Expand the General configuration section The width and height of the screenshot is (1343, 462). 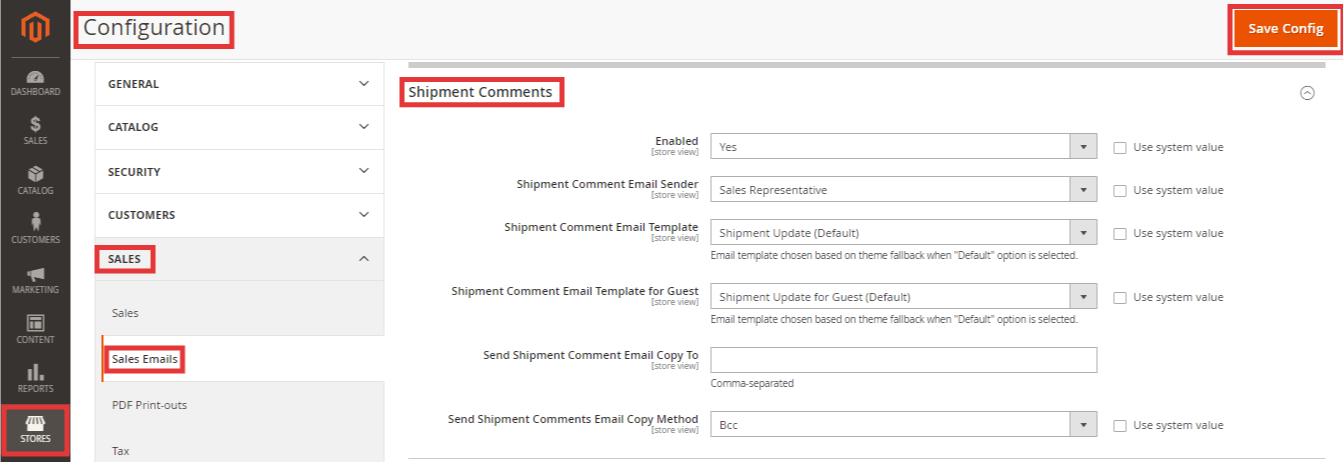coord(239,84)
